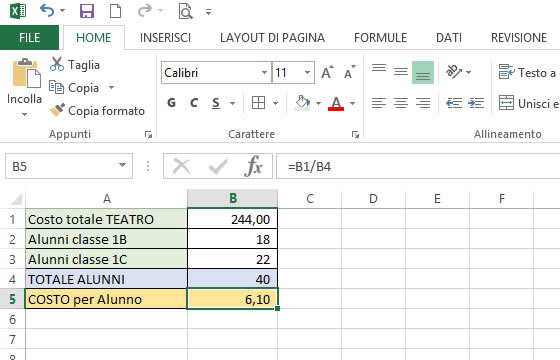Open the font size dropdown showing 11
This screenshot has height=360, width=560.
(307, 72)
